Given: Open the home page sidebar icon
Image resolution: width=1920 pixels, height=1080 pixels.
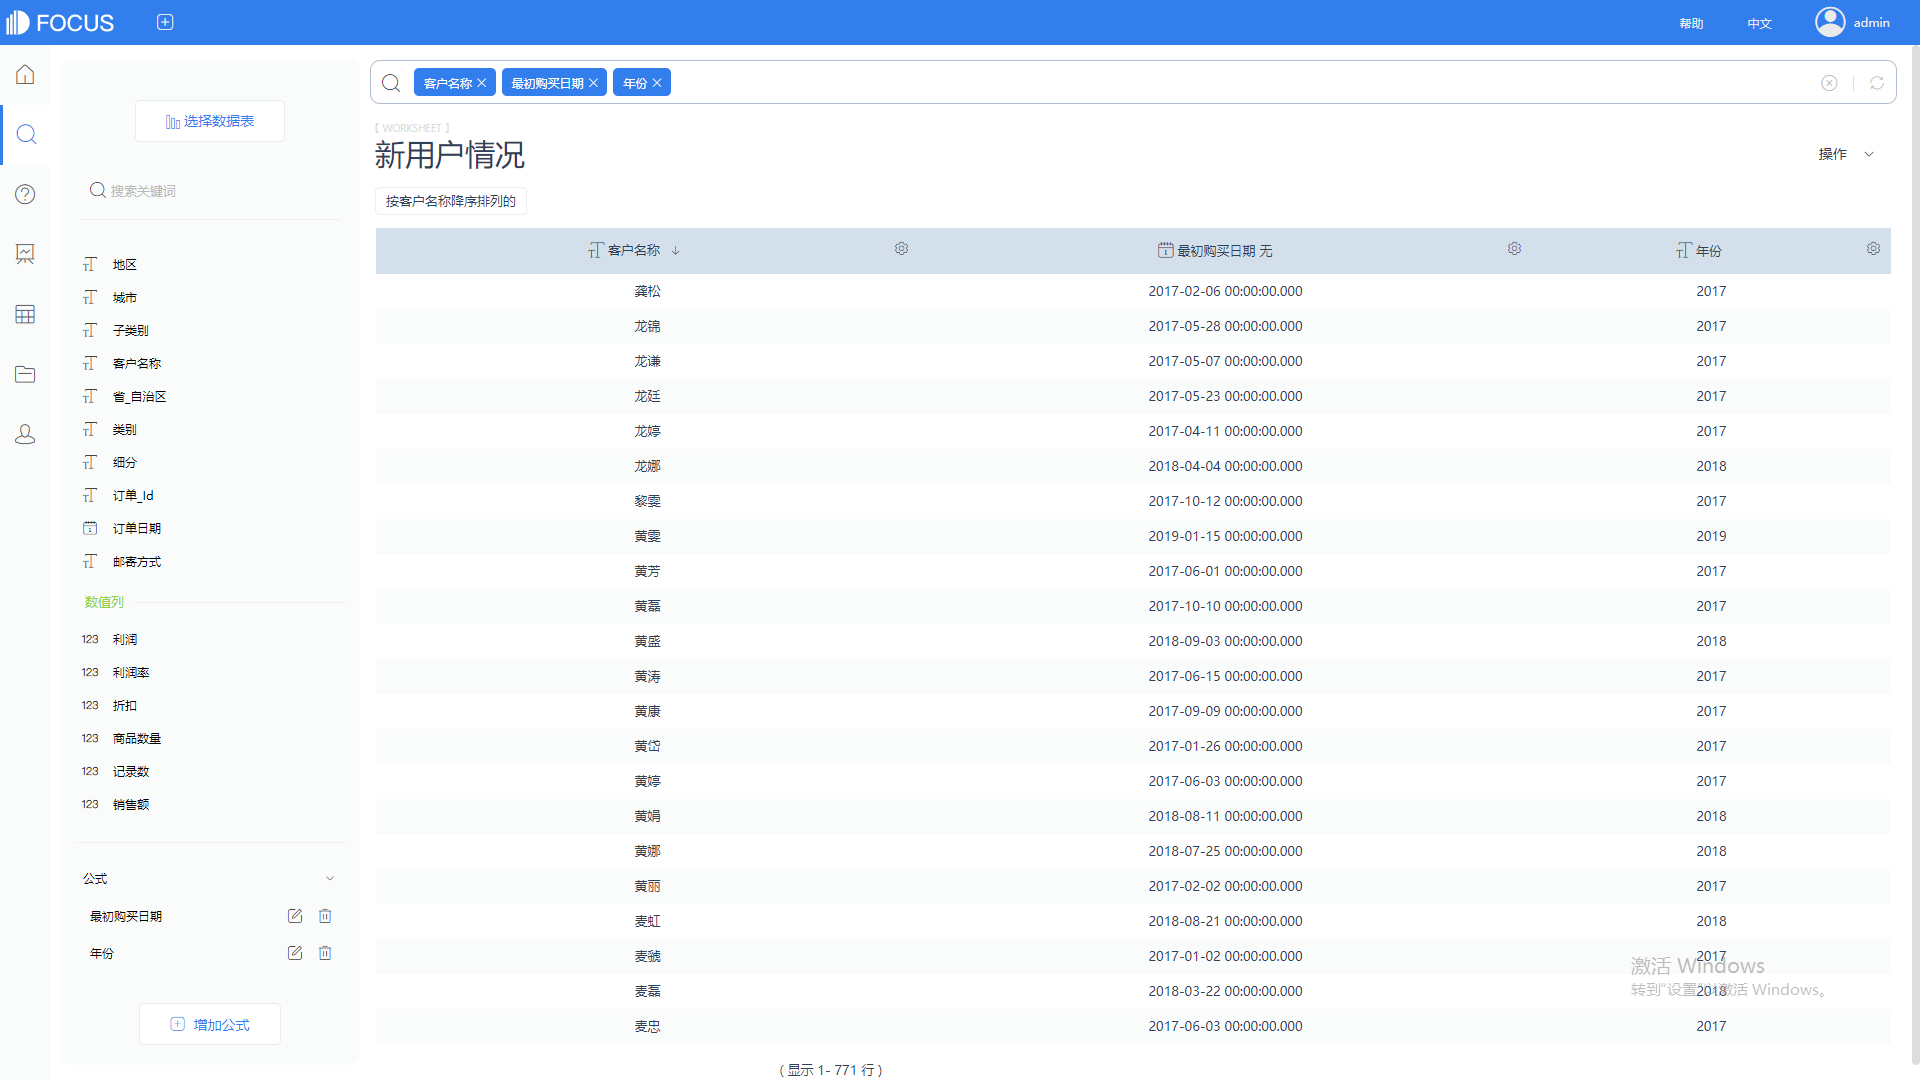Looking at the screenshot, I should 25,75.
